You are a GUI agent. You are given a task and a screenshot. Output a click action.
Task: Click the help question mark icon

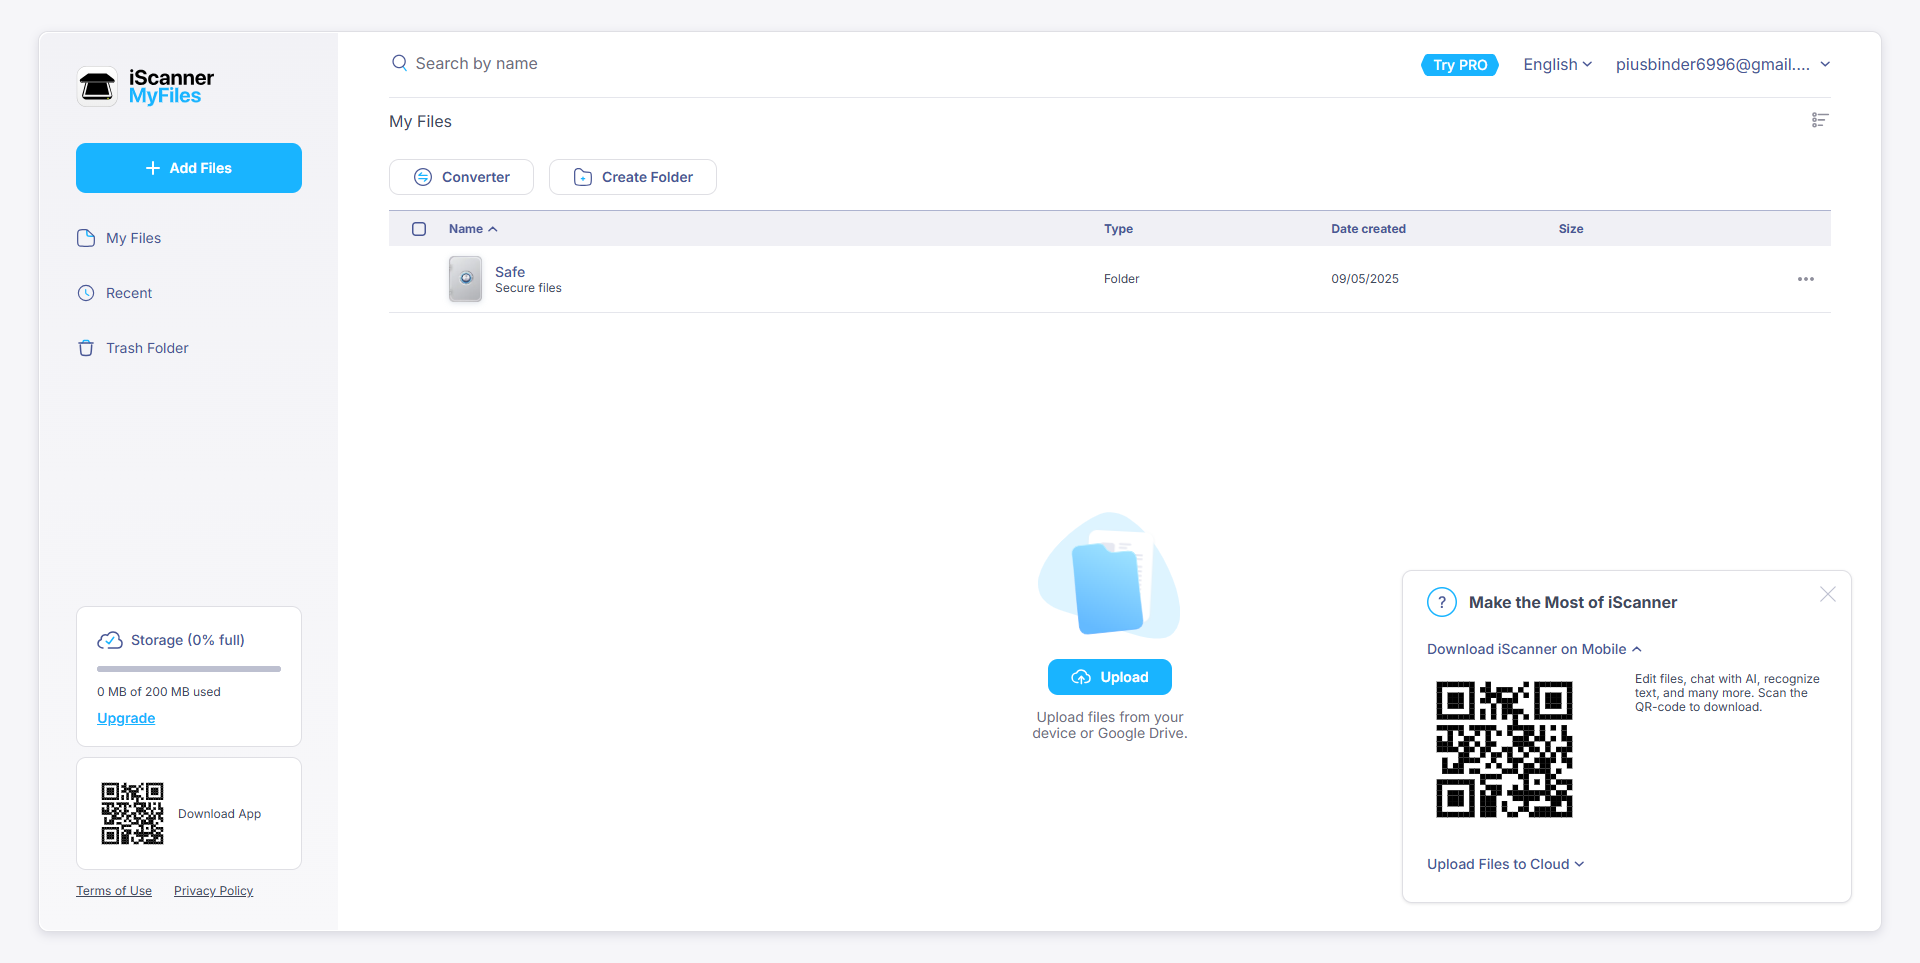pyautogui.click(x=1441, y=602)
